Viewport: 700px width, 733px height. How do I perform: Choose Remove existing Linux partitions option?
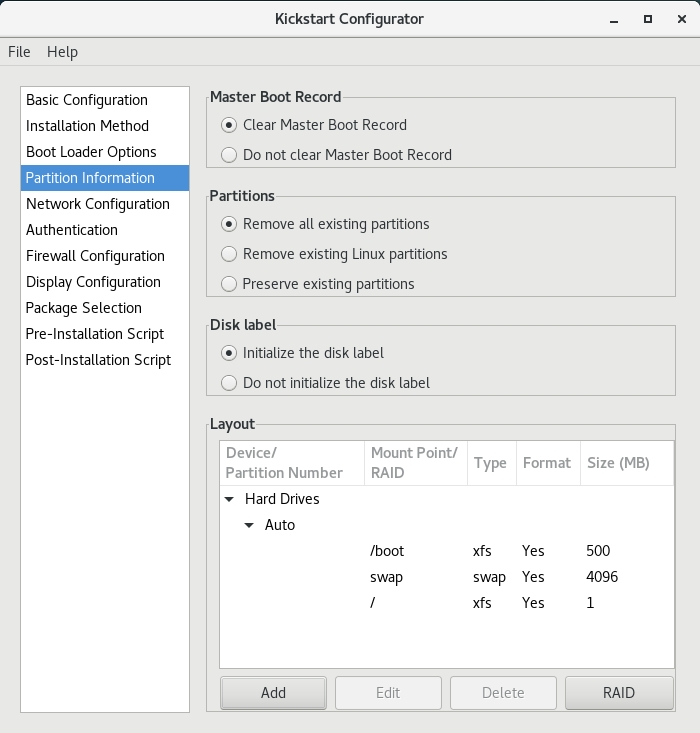(x=229, y=254)
